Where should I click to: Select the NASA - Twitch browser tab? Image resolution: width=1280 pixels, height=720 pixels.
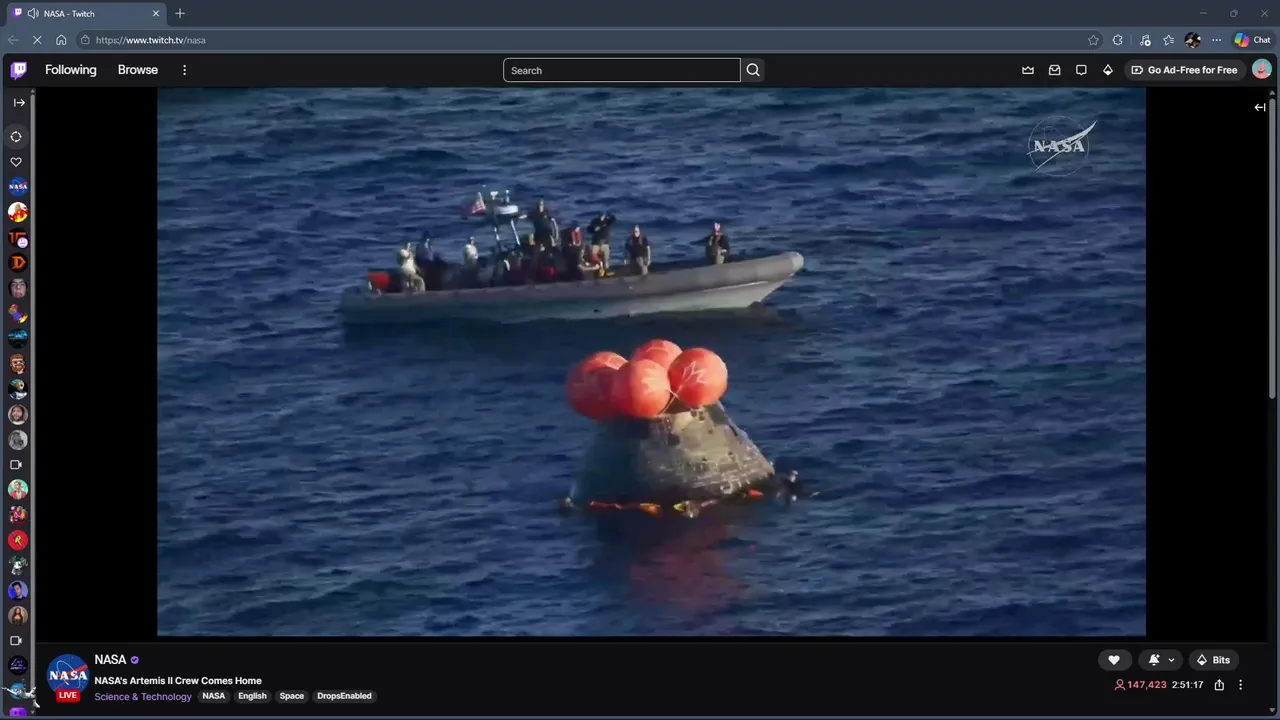tap(86, 13)
